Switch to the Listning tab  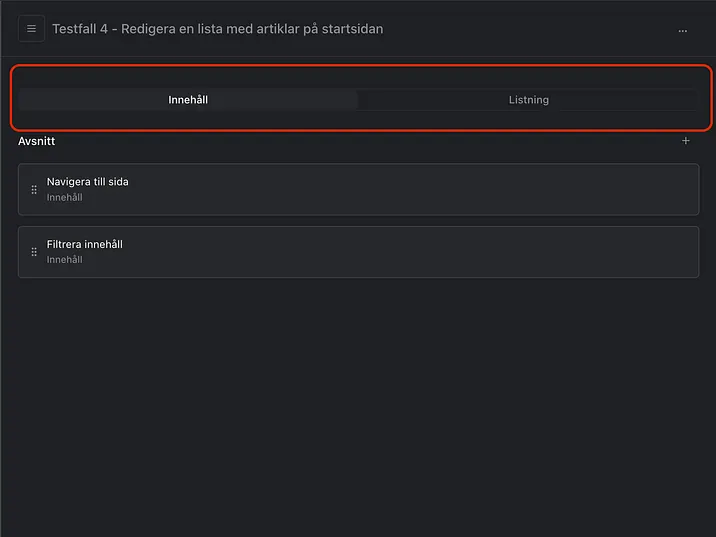528,100
